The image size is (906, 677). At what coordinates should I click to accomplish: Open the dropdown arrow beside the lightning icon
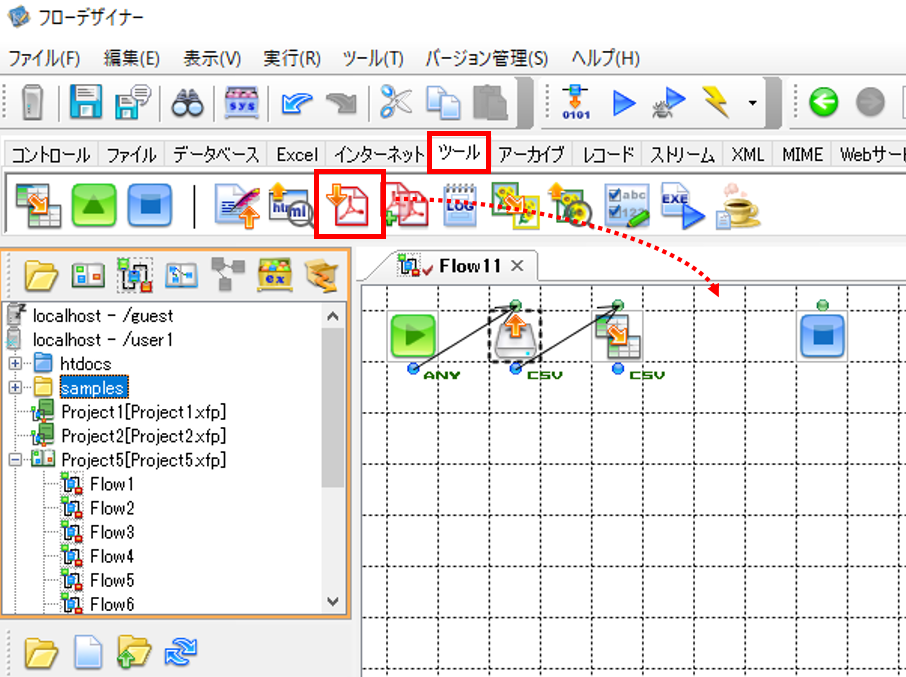point(752,103)
